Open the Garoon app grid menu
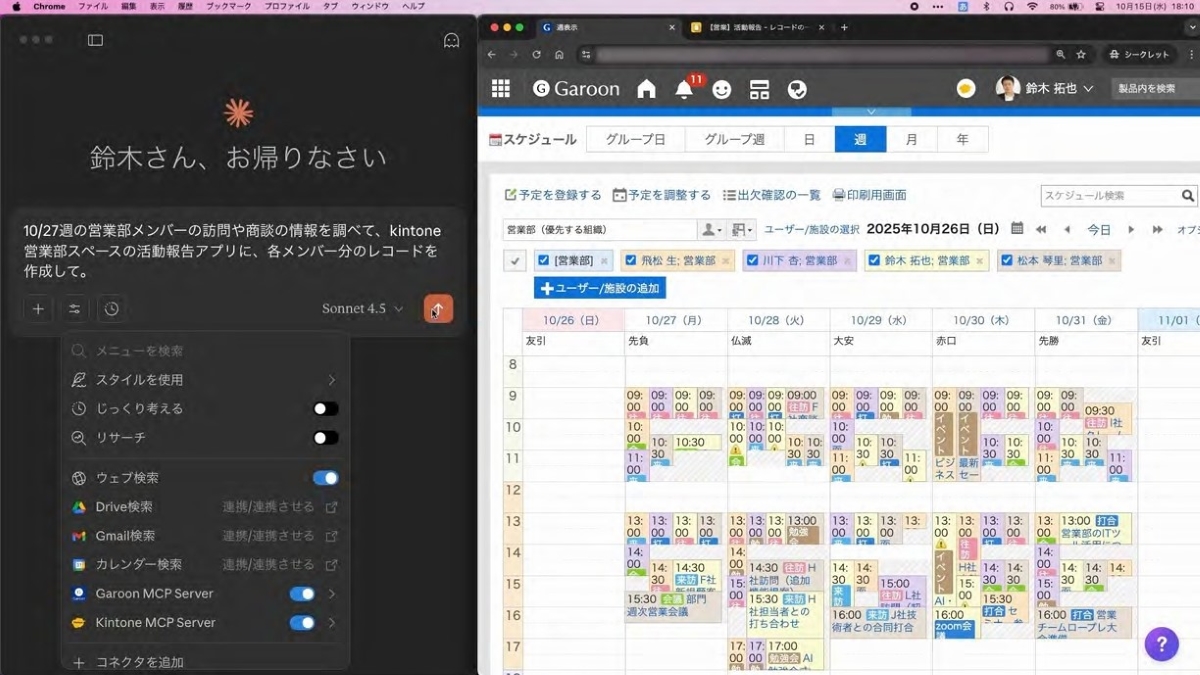Screen dimensions: 1200x675 coord(501,89)
